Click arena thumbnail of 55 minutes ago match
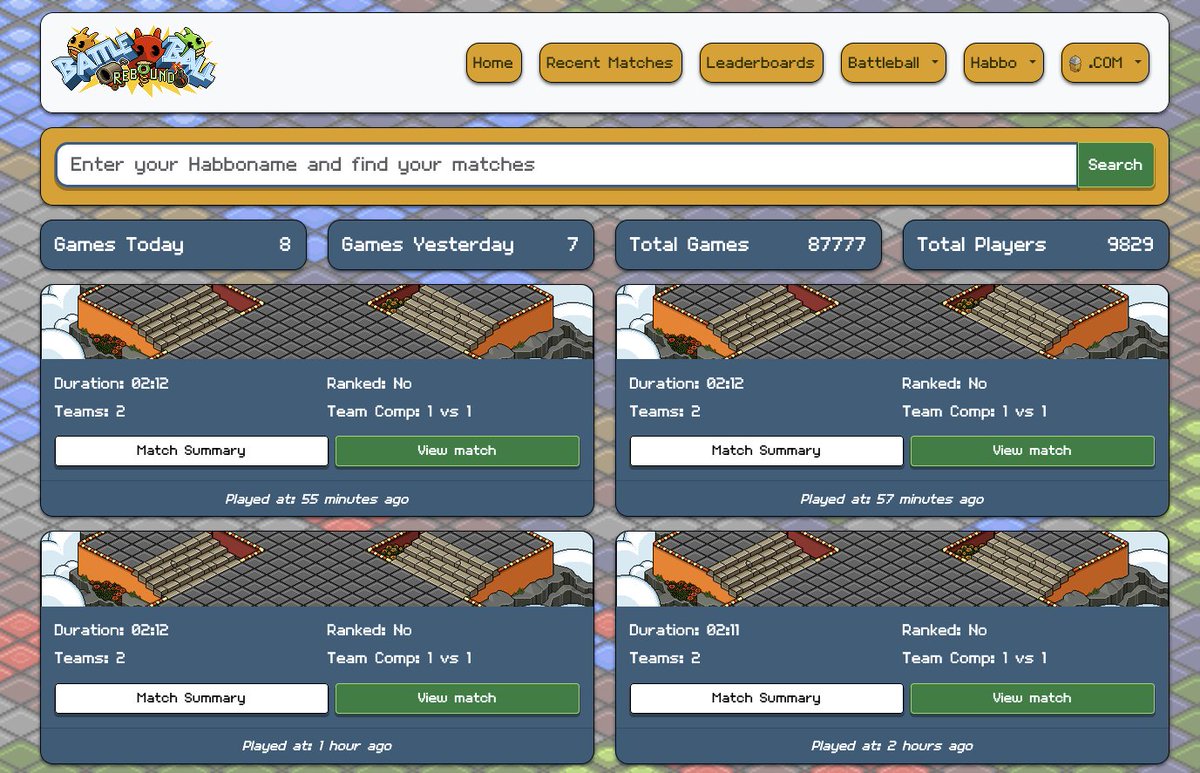The height and width of the screenshot is (773, 1200). pos(317,322)
